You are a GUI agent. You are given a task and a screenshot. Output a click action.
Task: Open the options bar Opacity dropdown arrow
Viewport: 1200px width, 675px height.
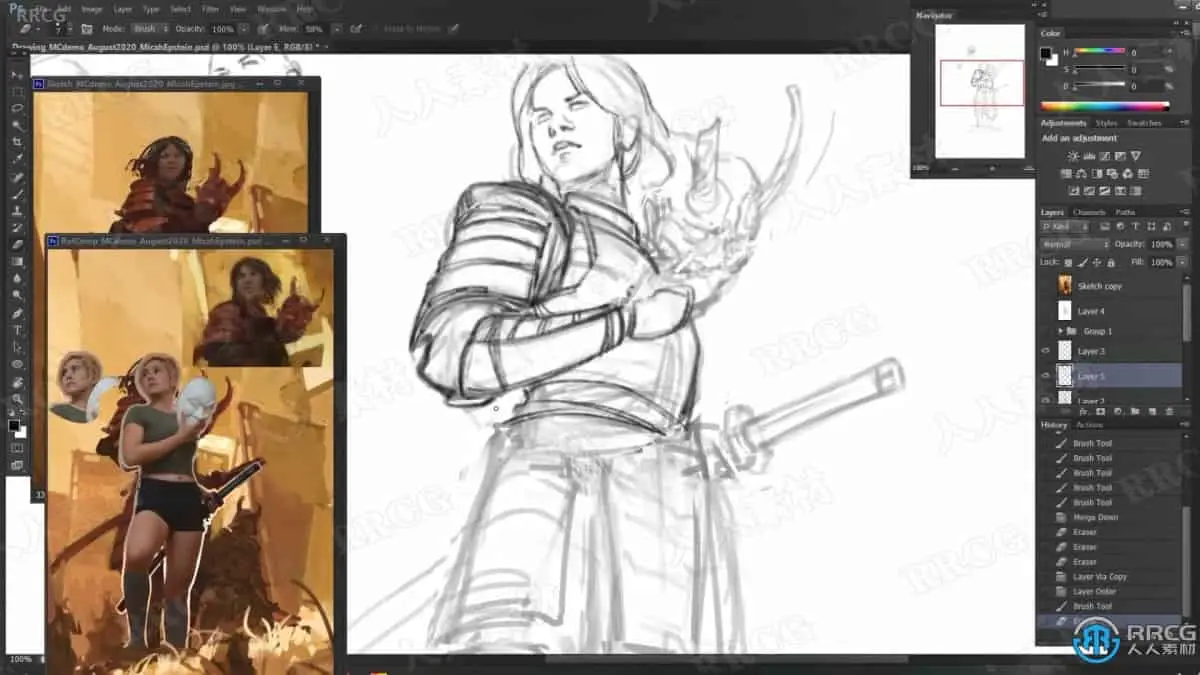[x=244, y=29]
